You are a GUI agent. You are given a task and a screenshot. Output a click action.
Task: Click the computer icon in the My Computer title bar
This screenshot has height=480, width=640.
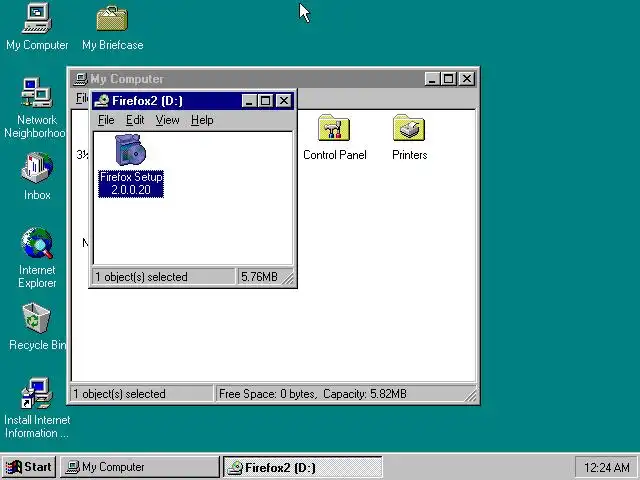point(81,79)
